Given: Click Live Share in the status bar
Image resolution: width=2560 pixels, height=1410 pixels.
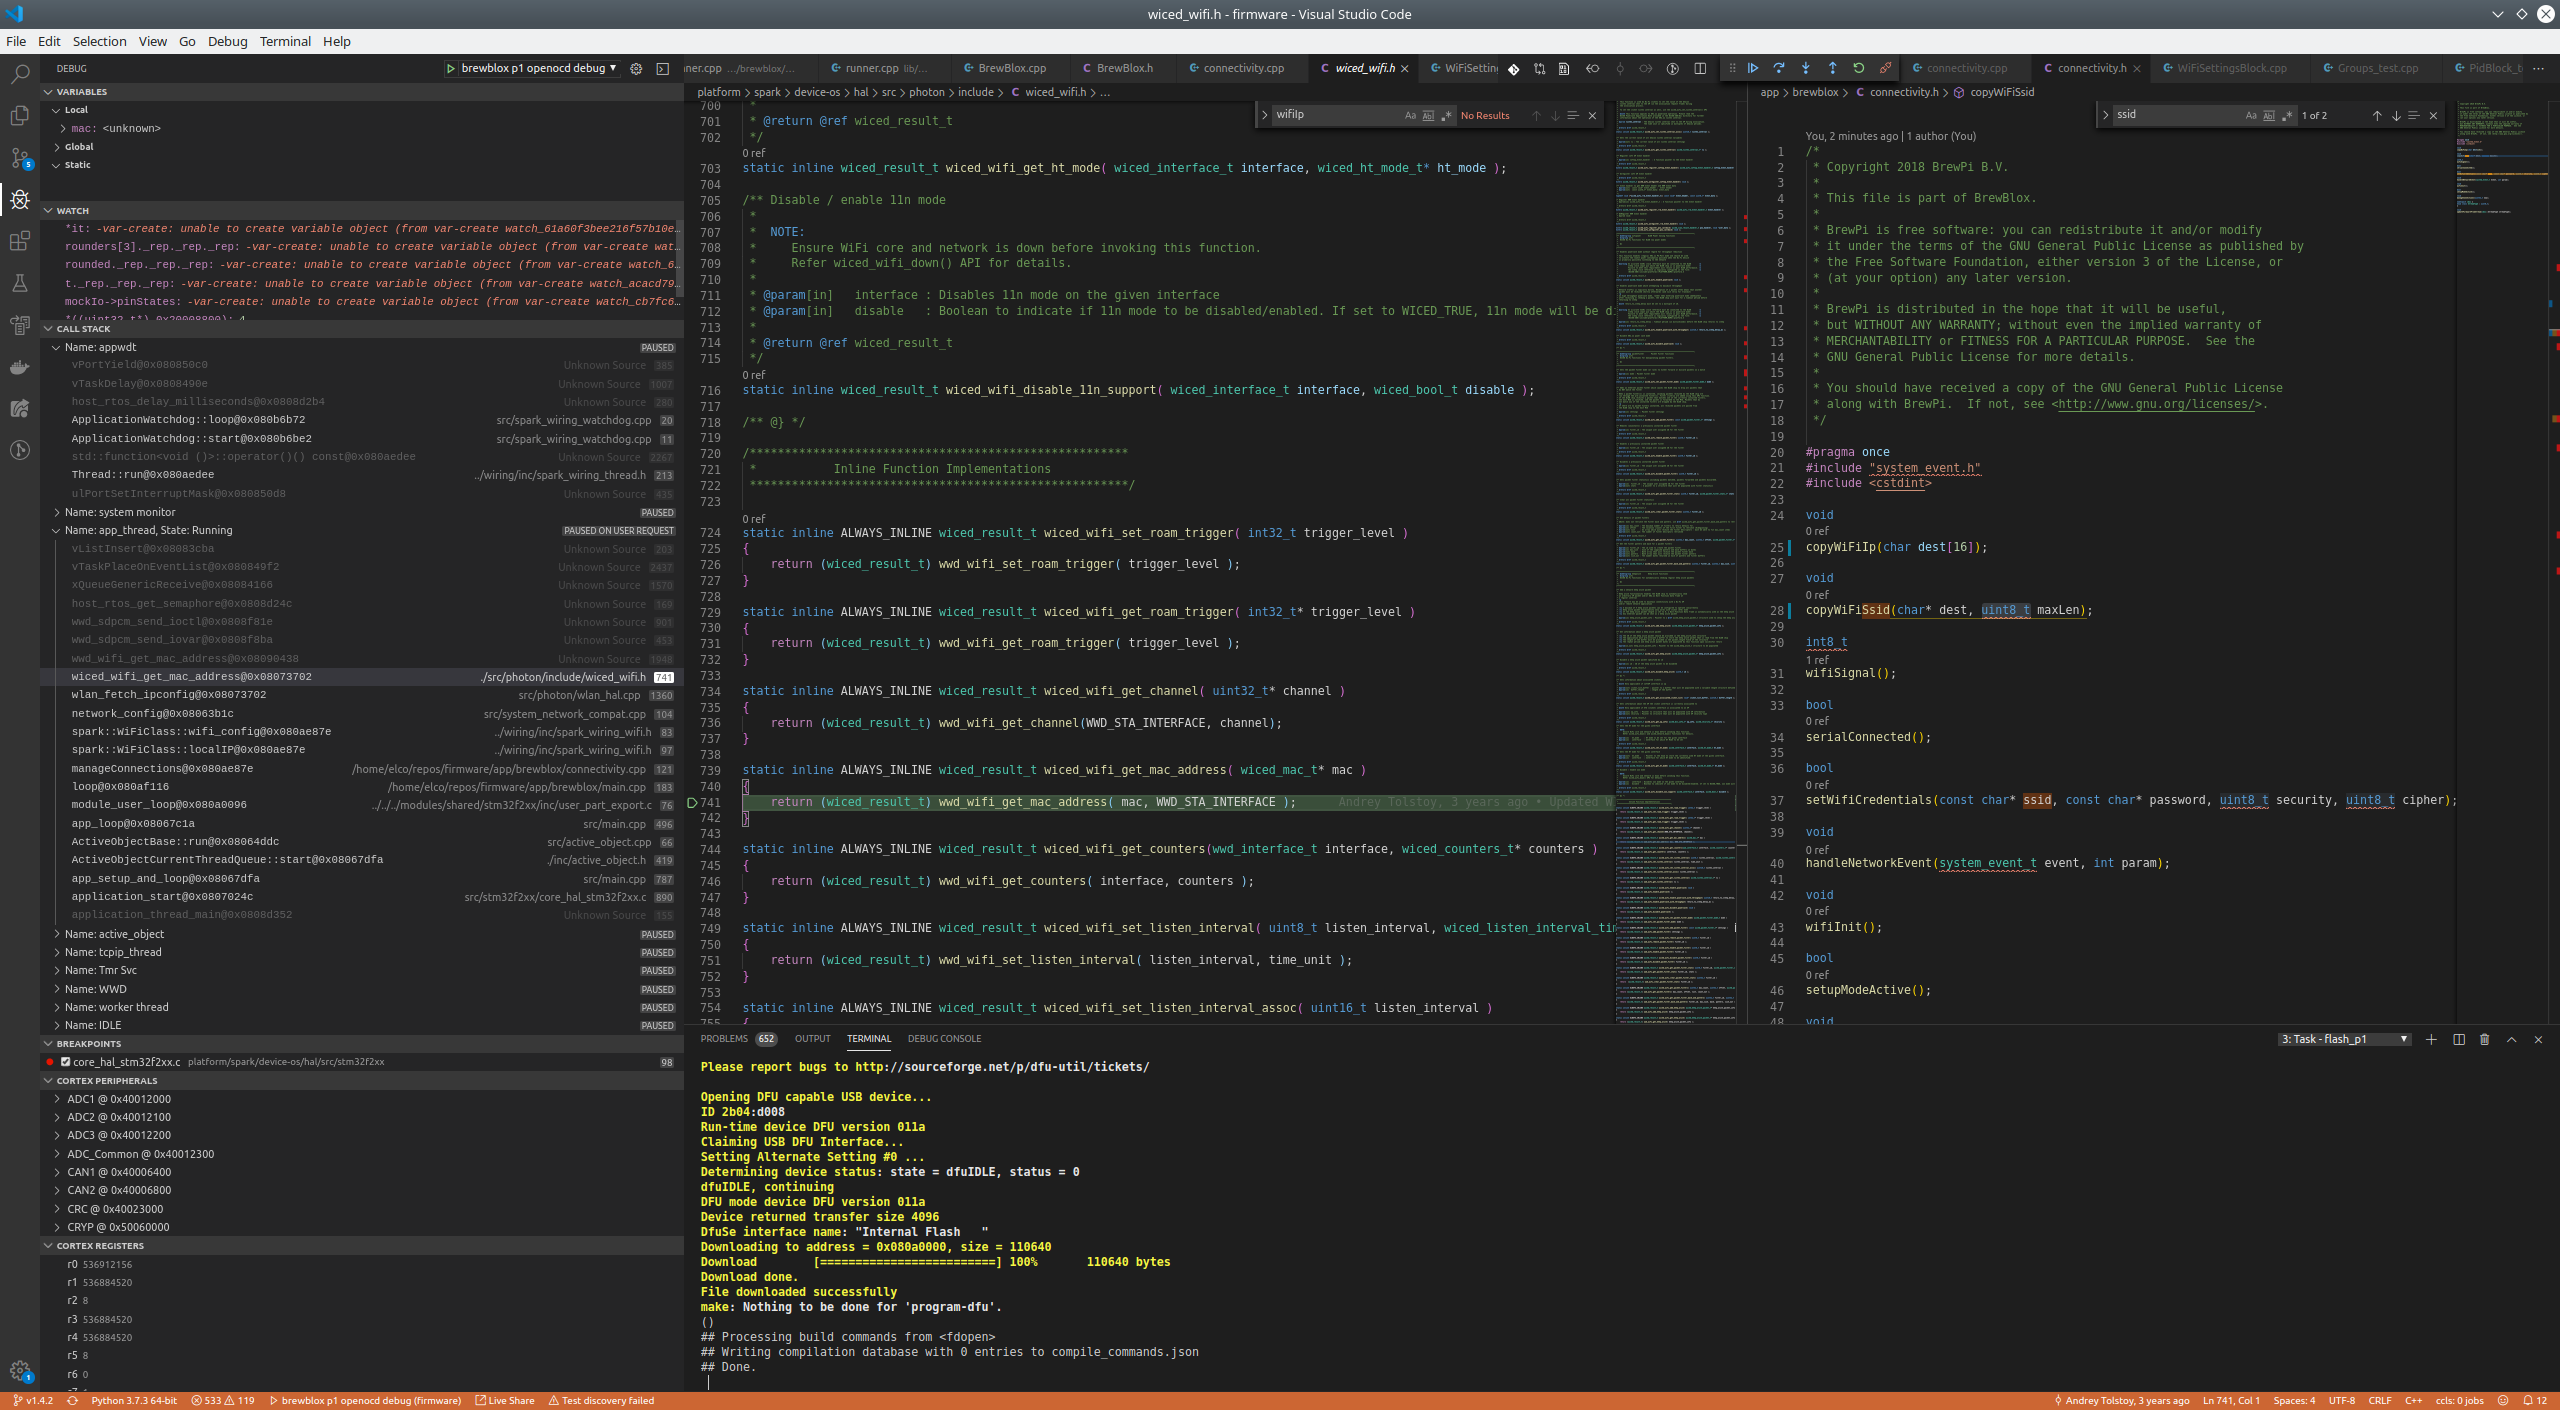Looking at the screenshot, I should (x=505, y=1400).
